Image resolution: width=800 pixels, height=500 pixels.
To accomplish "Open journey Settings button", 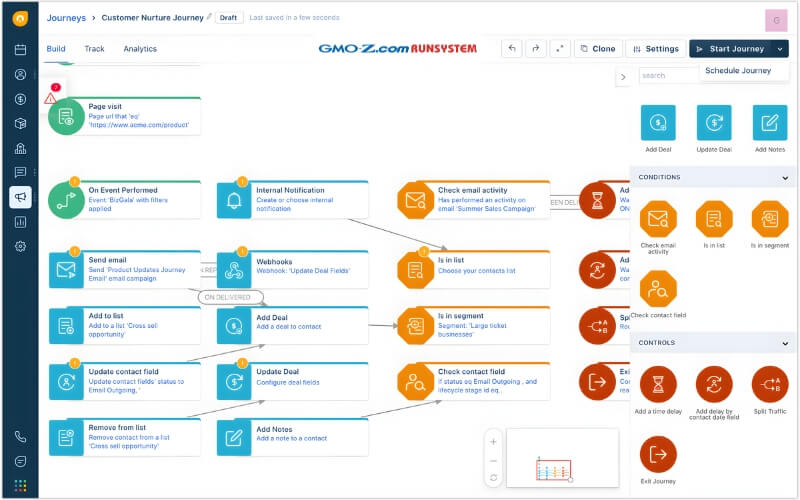I will 656,49.
